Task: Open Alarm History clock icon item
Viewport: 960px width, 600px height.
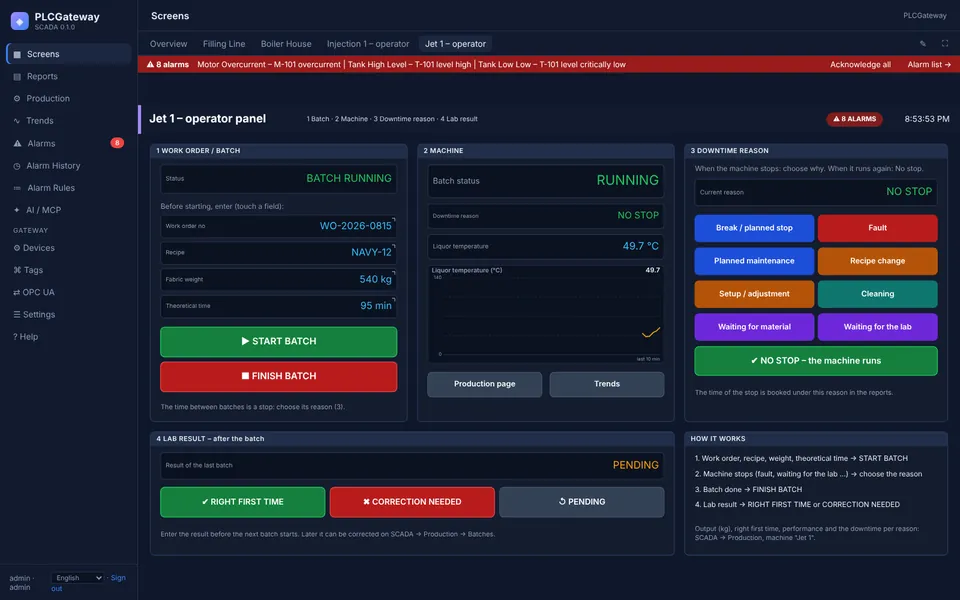Action: [17, 166]
